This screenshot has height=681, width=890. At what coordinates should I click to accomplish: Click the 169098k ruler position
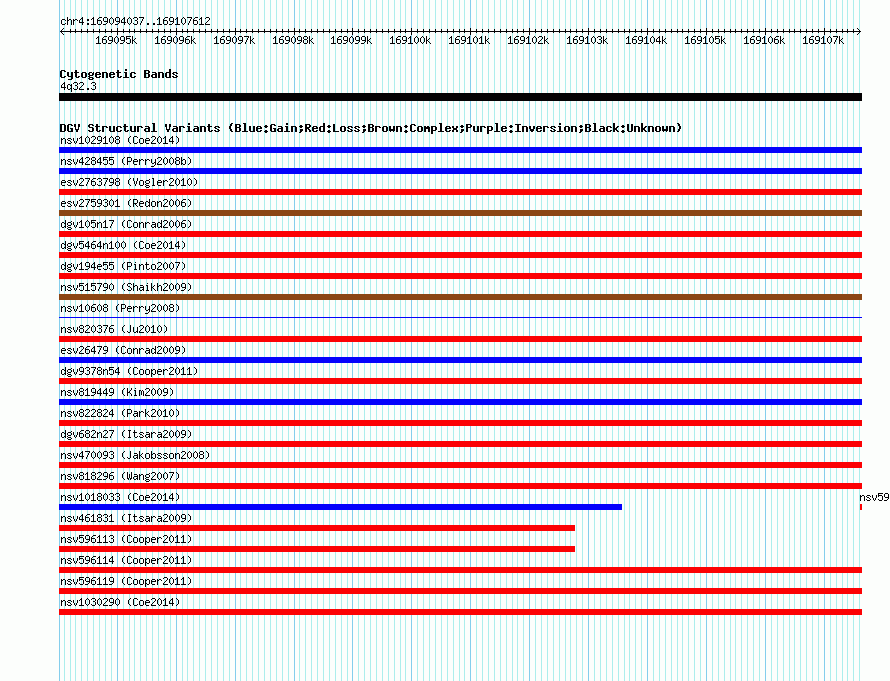coord(293,40)
